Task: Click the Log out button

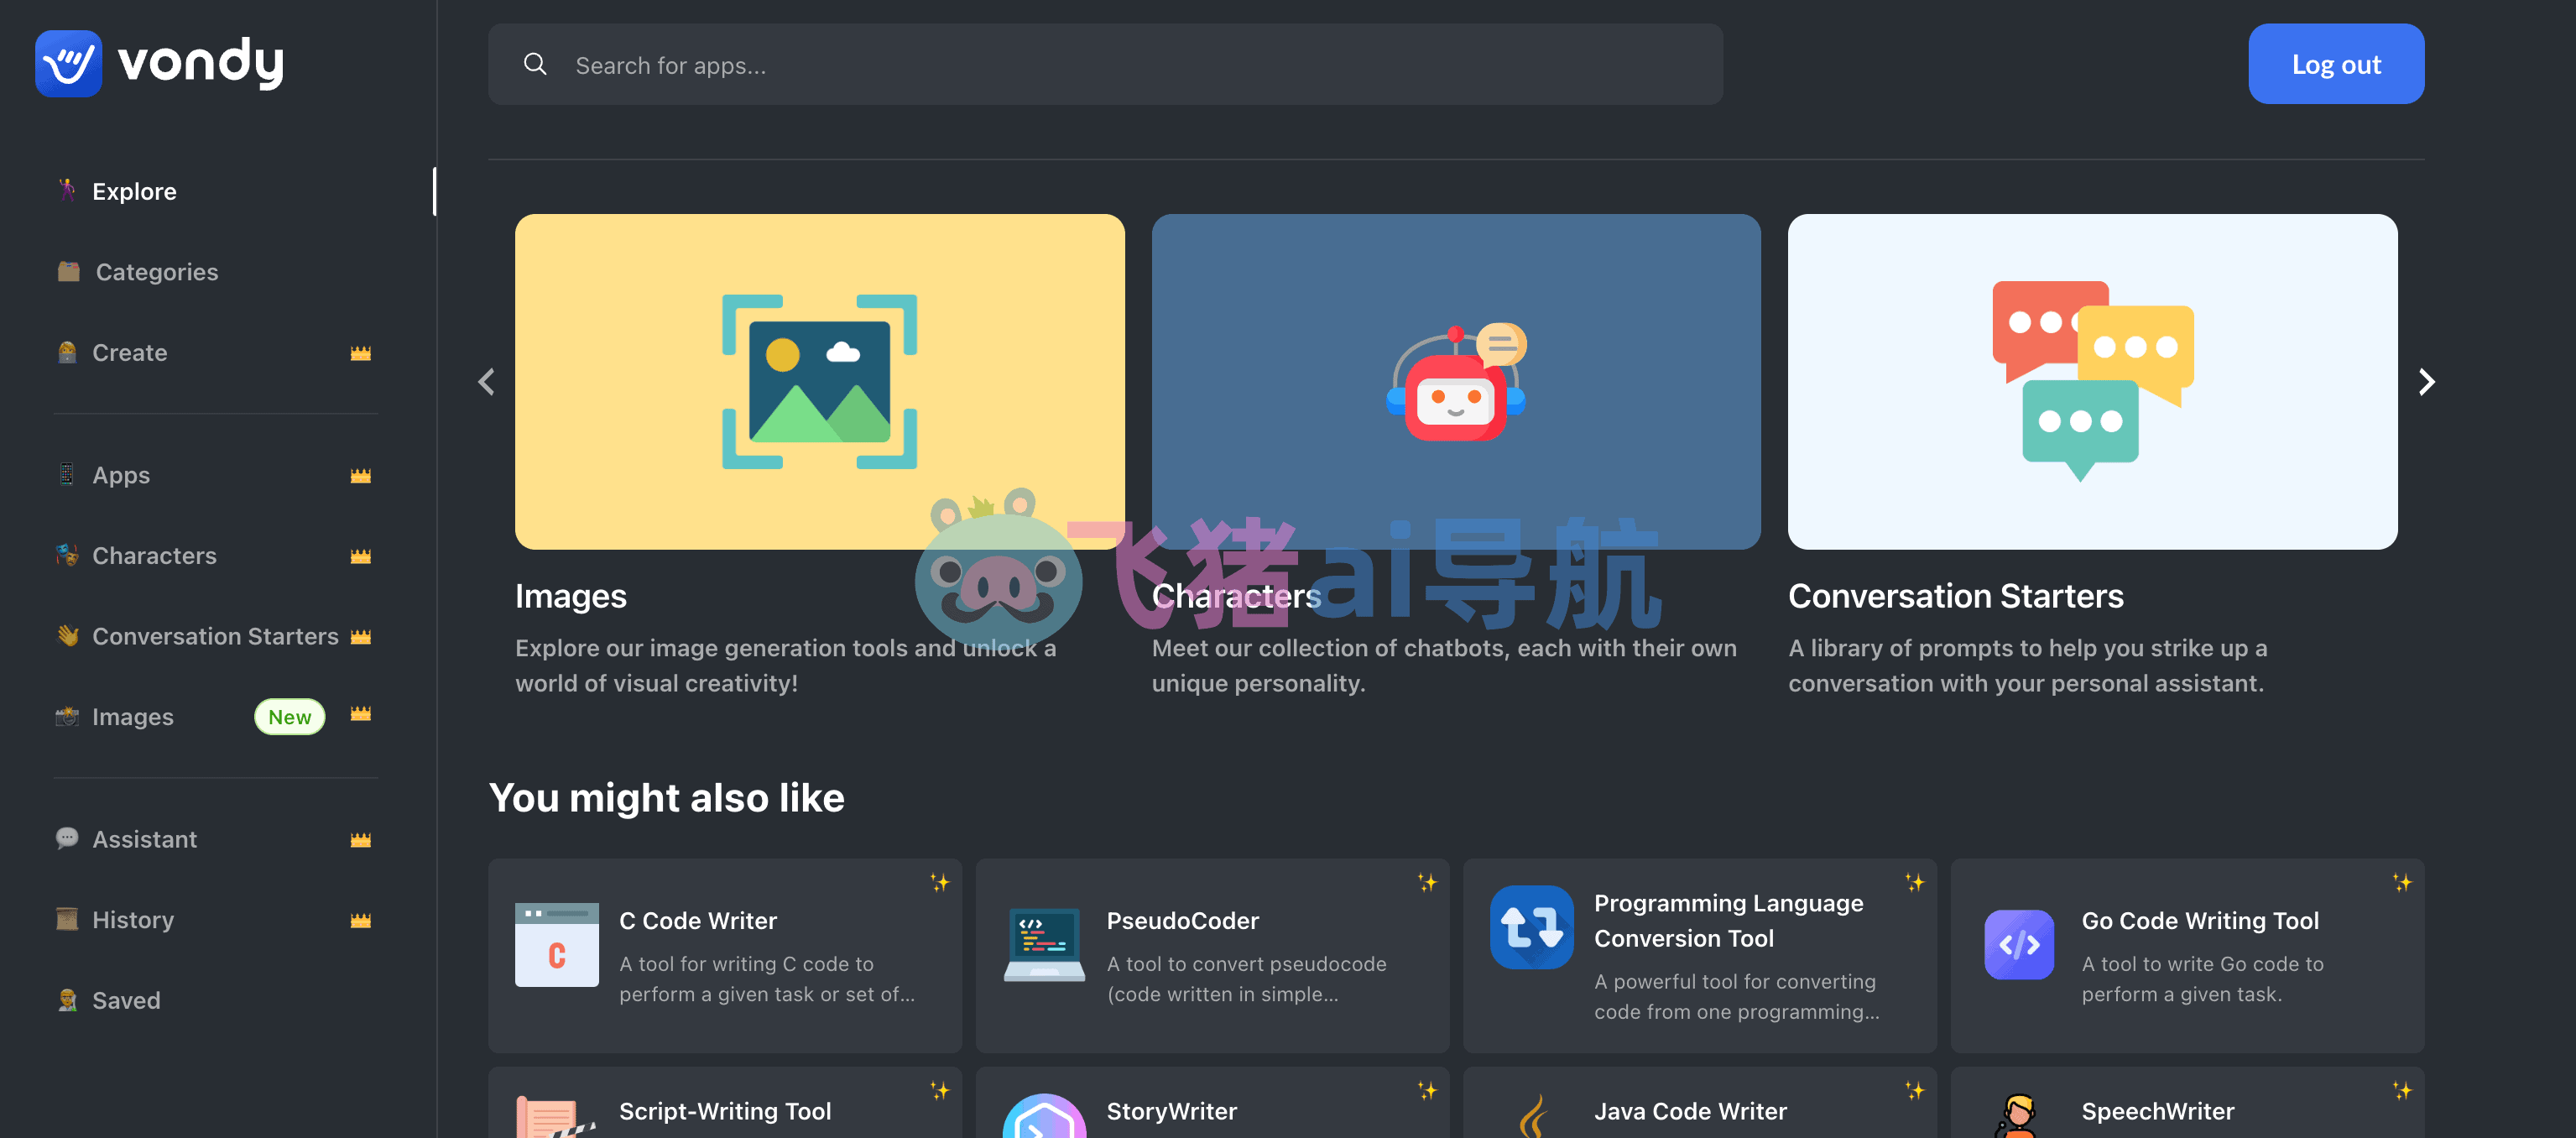Action: click(x=2336, y=64)
